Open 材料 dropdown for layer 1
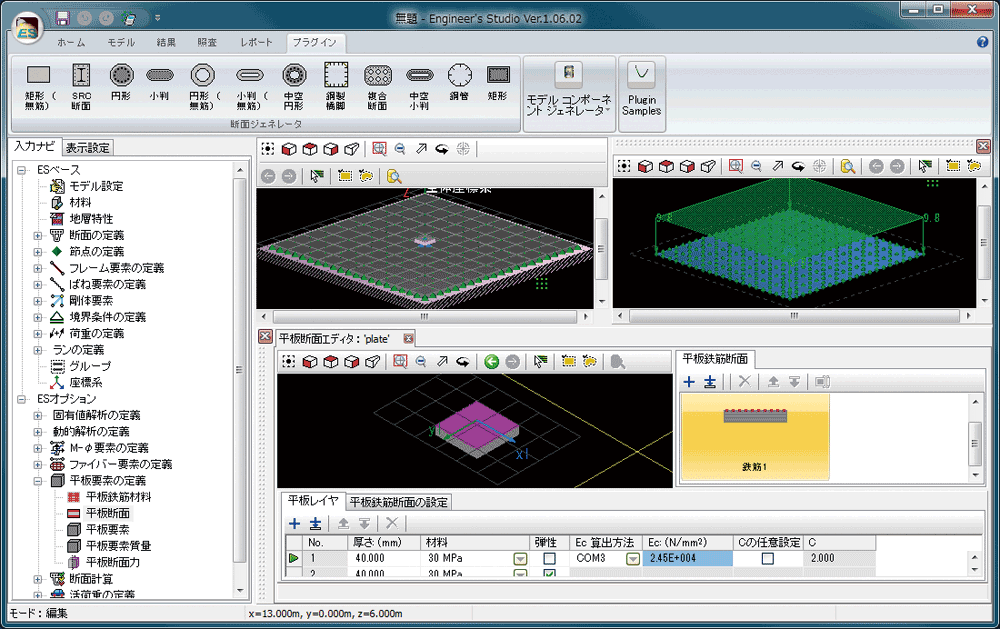Screen dimensions: 1000x629 [520, 559]
